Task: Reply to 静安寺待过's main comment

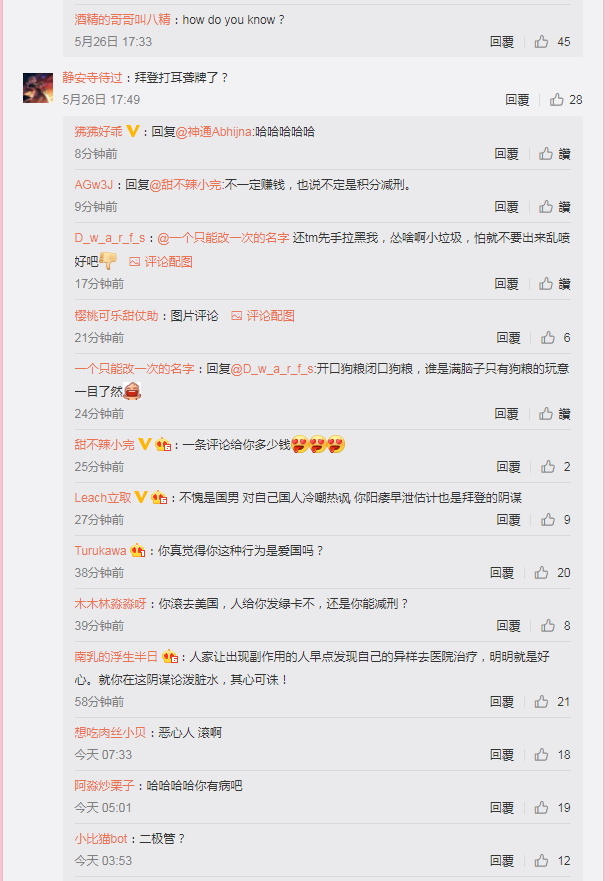Action: coord(517,99)
